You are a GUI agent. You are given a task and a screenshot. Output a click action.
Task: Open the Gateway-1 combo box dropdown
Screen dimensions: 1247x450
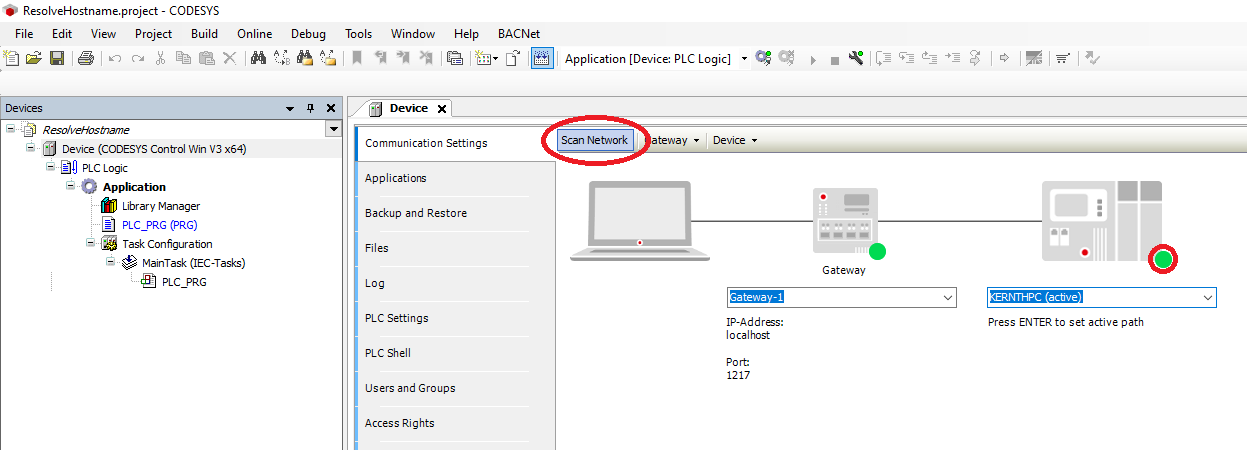click(x=947, y=298)
